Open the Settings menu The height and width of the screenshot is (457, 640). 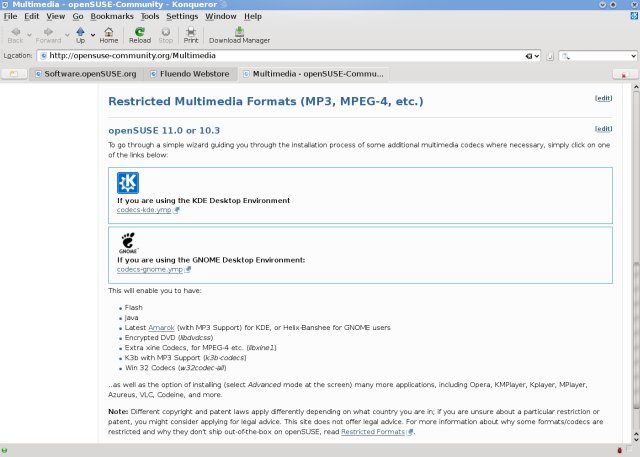pyautogui.click(x=182, y=16)
